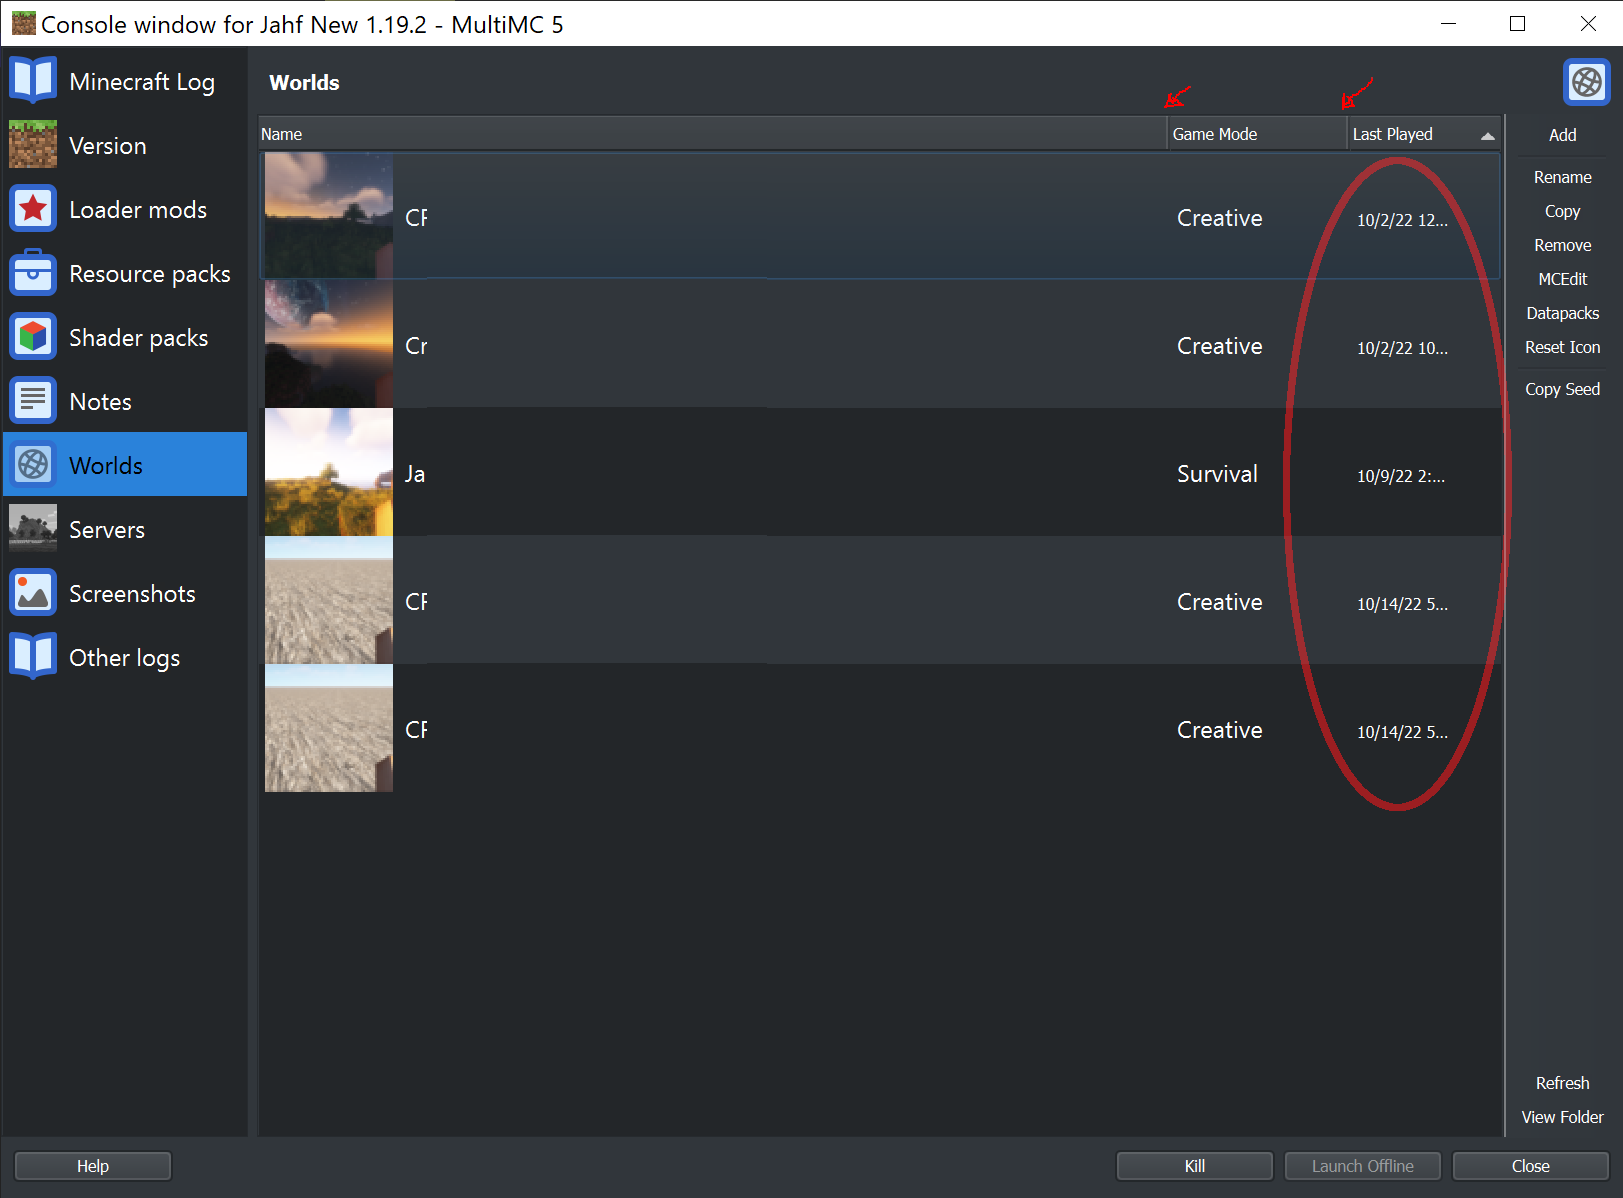Click the grass block icon in the title bar
1623x1198 pixels.
23,22
